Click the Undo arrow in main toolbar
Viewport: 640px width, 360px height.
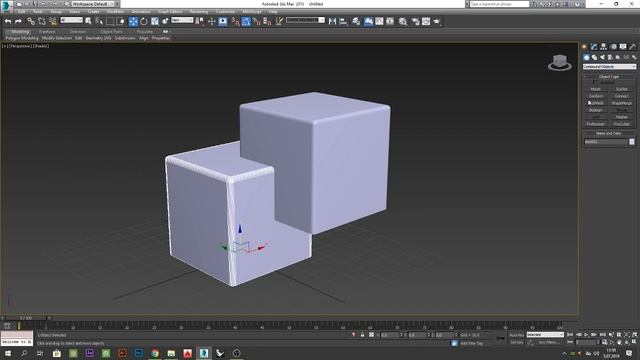(8, 21)
